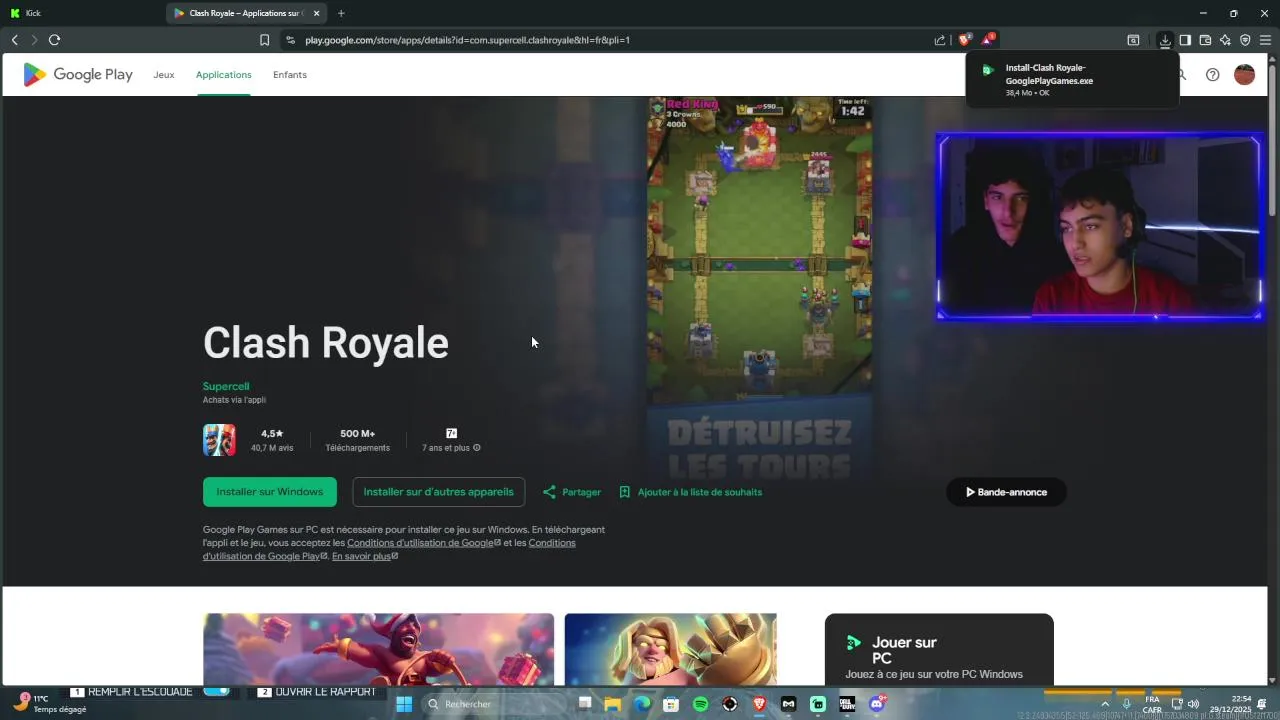The width and height of the screenshot is (1280, 720).
Task: Toggle the browser sidebar panel icon
Action: tap(1185, 40)
